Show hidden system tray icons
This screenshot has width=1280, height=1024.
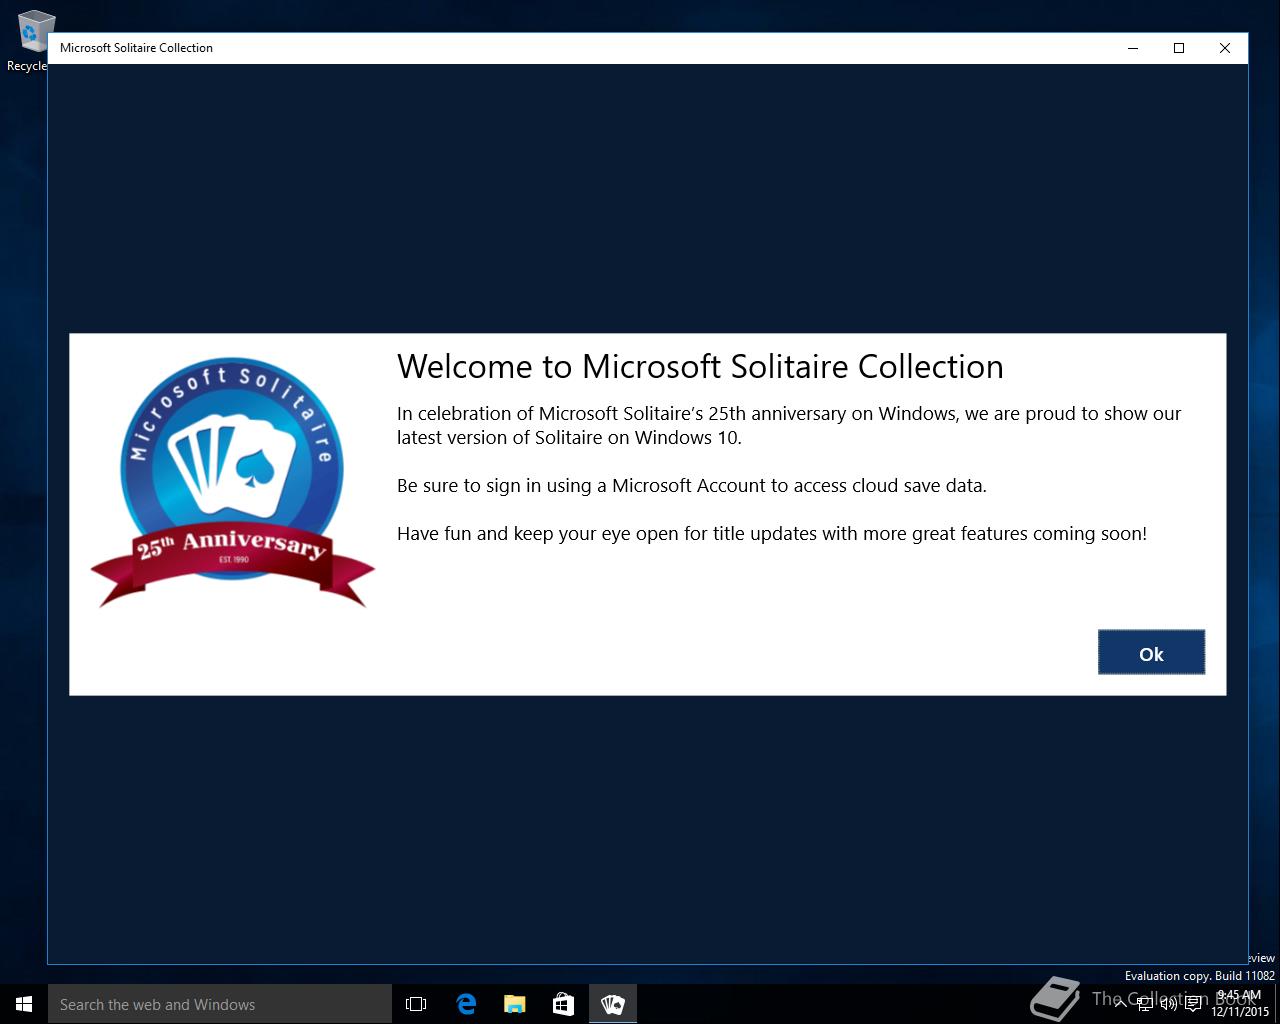pos(1120,1004)
